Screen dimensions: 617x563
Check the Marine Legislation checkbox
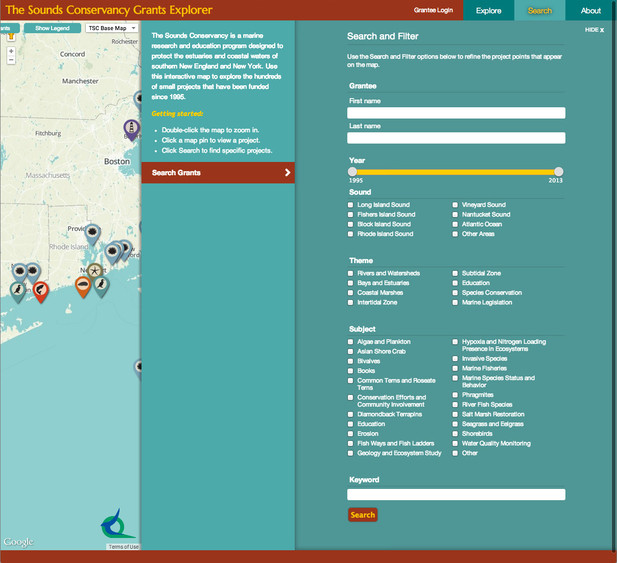point(455,302)
